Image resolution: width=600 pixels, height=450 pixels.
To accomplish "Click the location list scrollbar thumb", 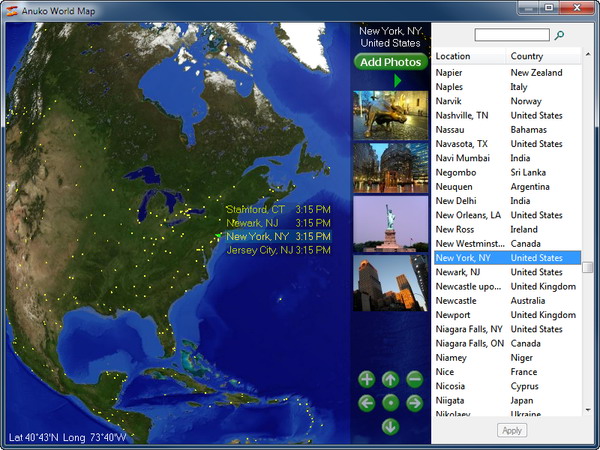I will click(x=588, y=267).
